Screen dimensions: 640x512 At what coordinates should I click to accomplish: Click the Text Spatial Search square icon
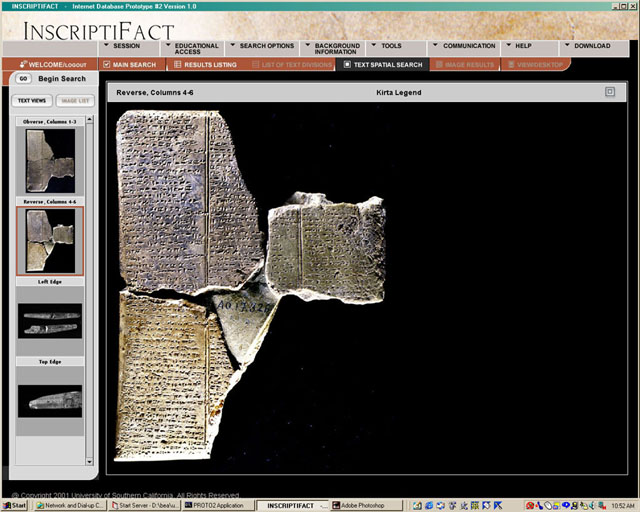pyautogui.click(x=347, y=65)
